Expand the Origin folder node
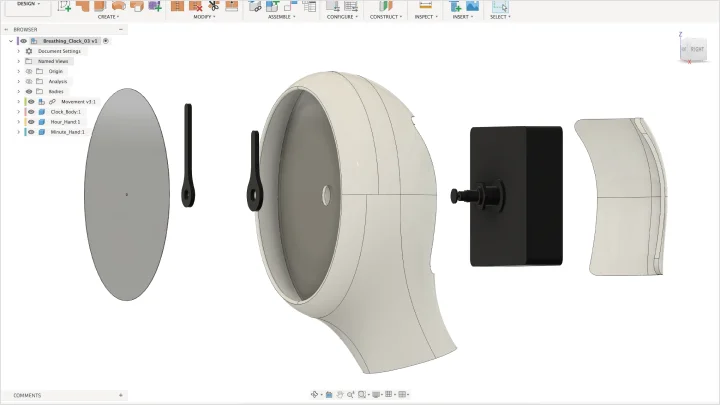The width and height of the screenshot is (720, 405). (19, 71)
